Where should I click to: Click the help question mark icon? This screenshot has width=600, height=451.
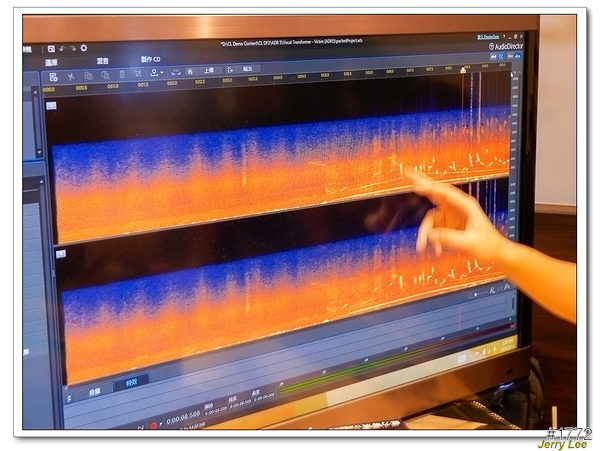click(504, 36)
